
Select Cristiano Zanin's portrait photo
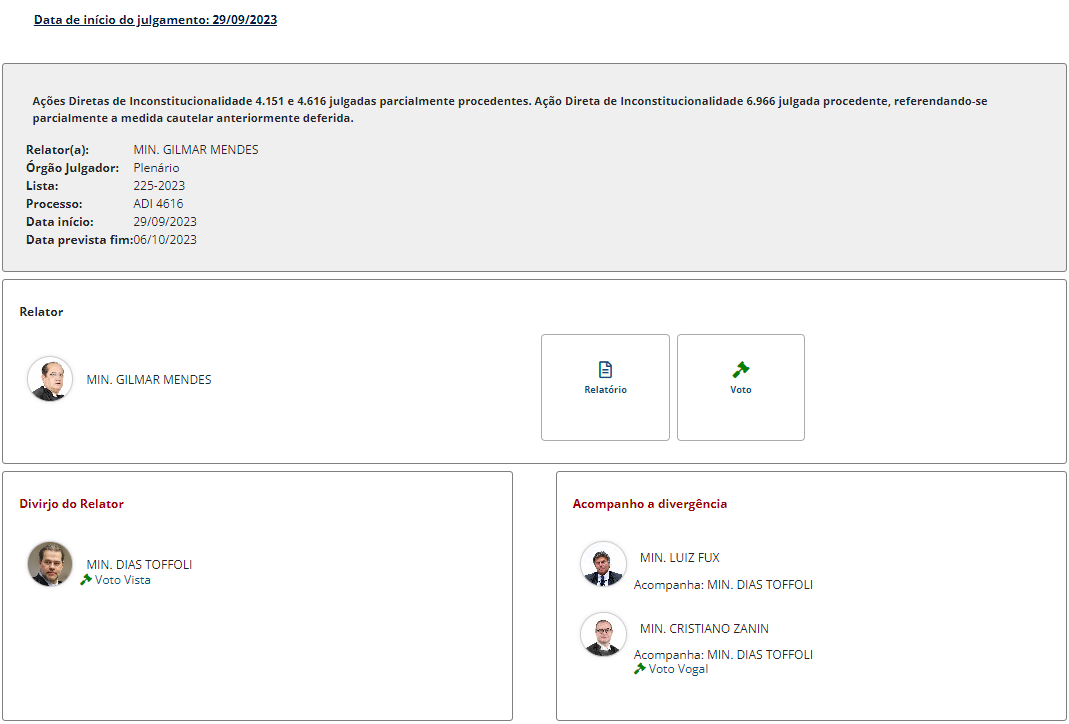point(603,635)
